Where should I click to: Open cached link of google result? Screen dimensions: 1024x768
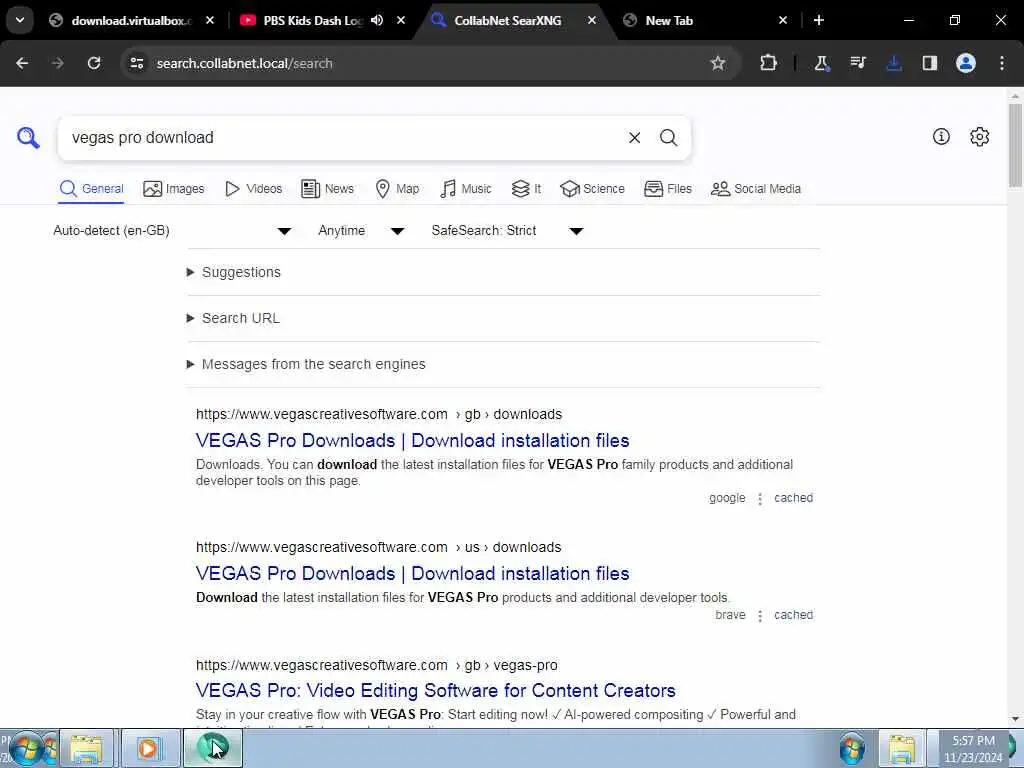coord(793,498)
